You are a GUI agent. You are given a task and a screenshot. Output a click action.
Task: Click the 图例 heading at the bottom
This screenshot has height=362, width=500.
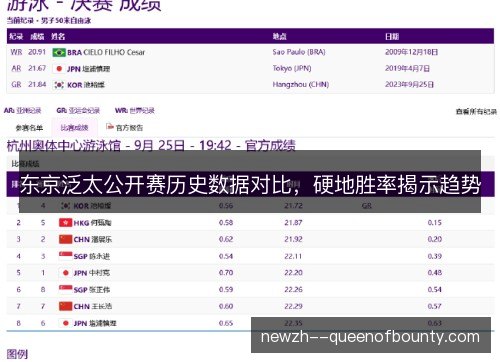(x=17, y=354)
